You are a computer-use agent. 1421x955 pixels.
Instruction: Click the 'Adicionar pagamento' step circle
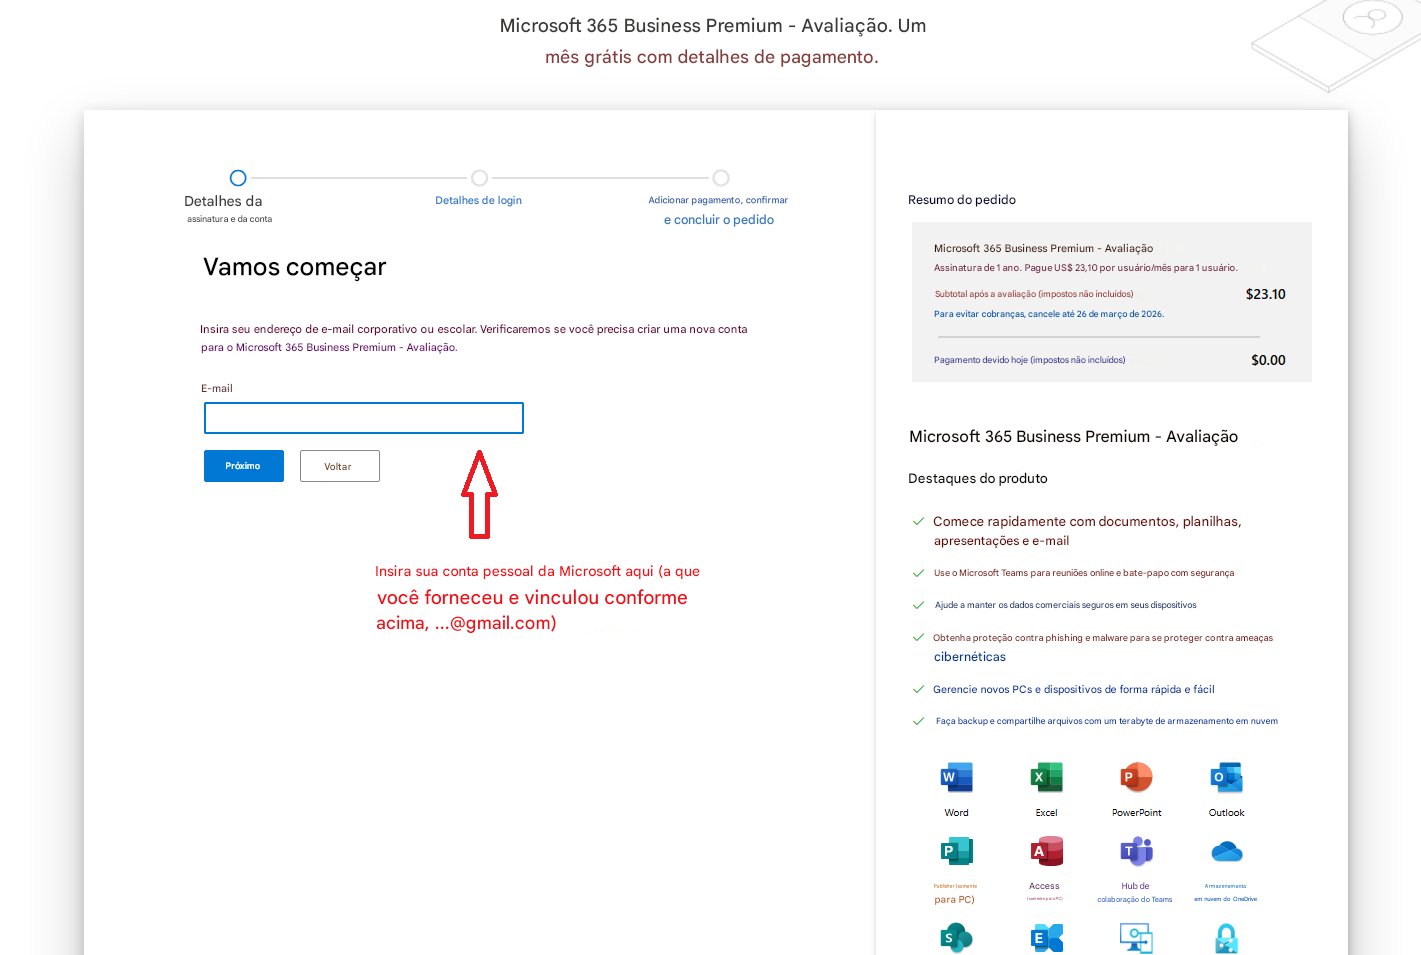[x=721, y=178]
